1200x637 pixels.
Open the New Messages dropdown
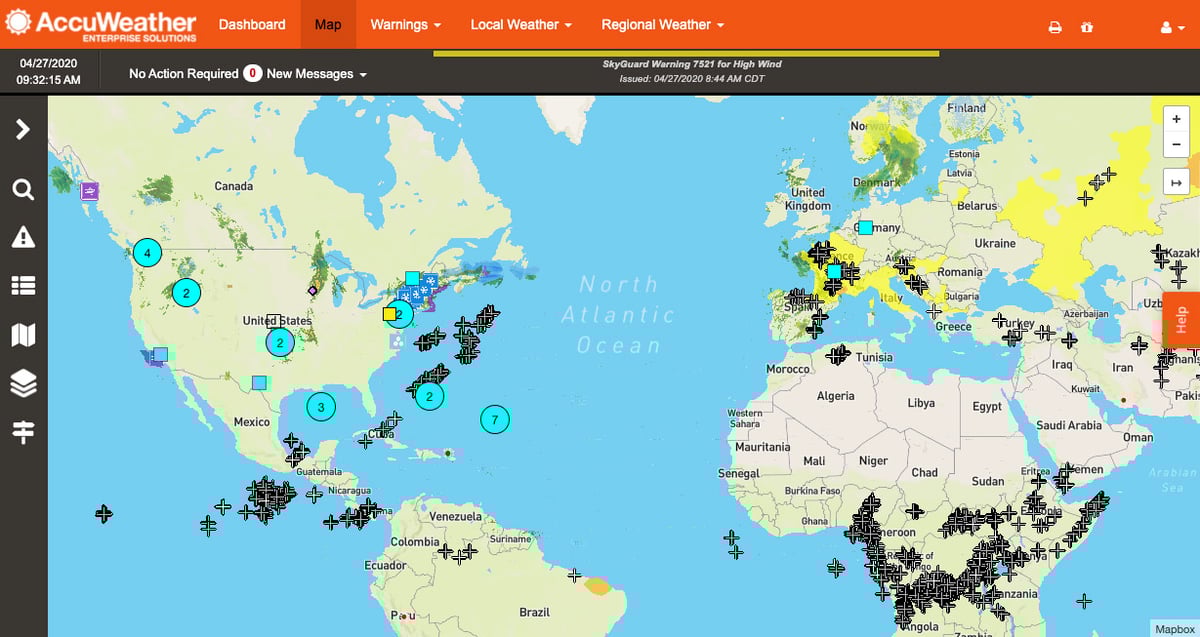316,74
